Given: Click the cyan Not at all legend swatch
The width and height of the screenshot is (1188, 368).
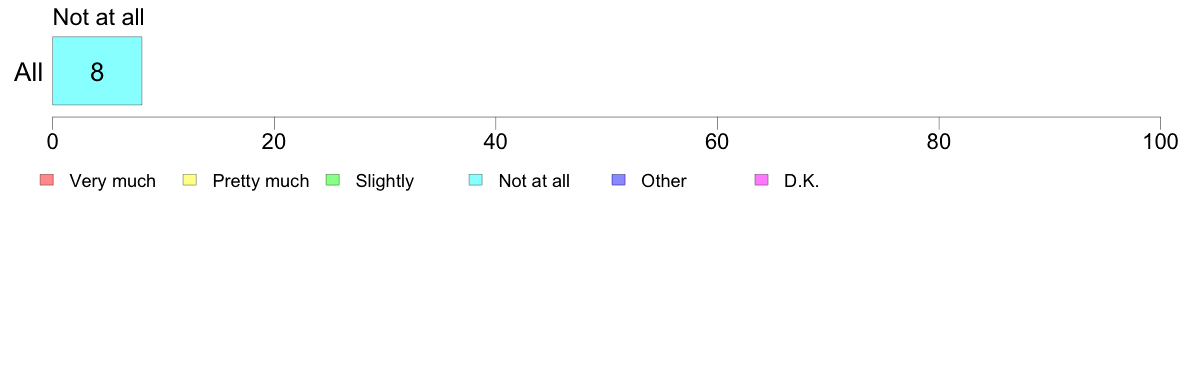Looking at the screenshot, I should pos(476,180).
